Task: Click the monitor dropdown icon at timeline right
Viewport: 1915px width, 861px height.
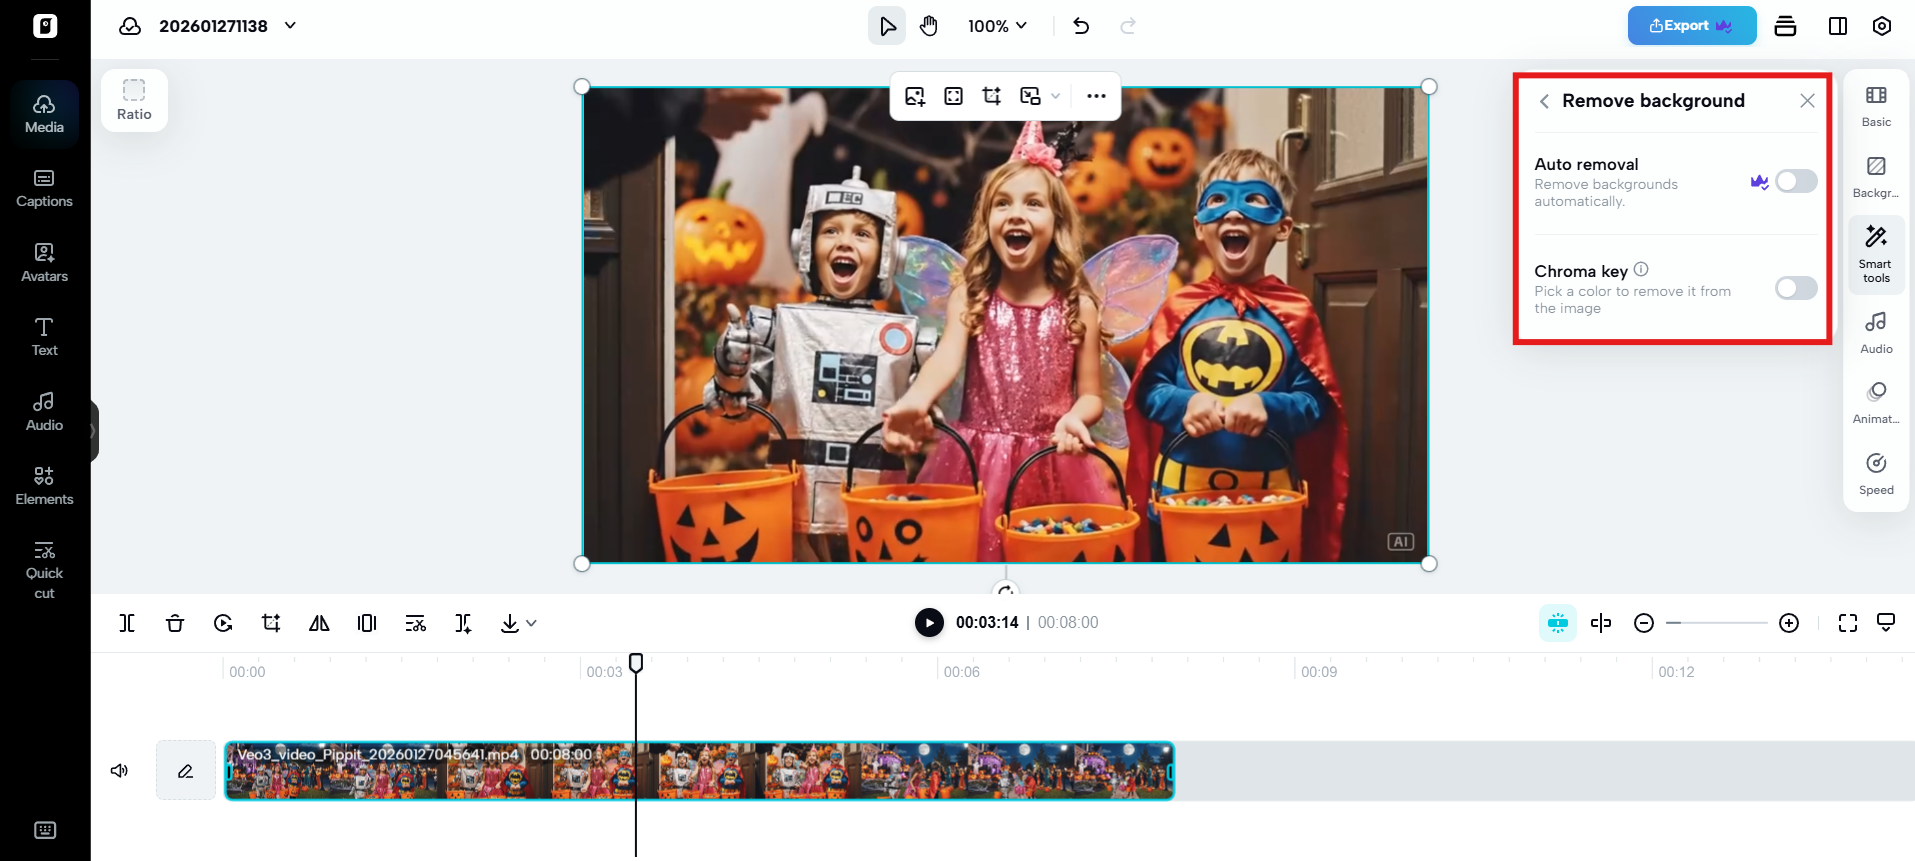Action: point(1886,623)
